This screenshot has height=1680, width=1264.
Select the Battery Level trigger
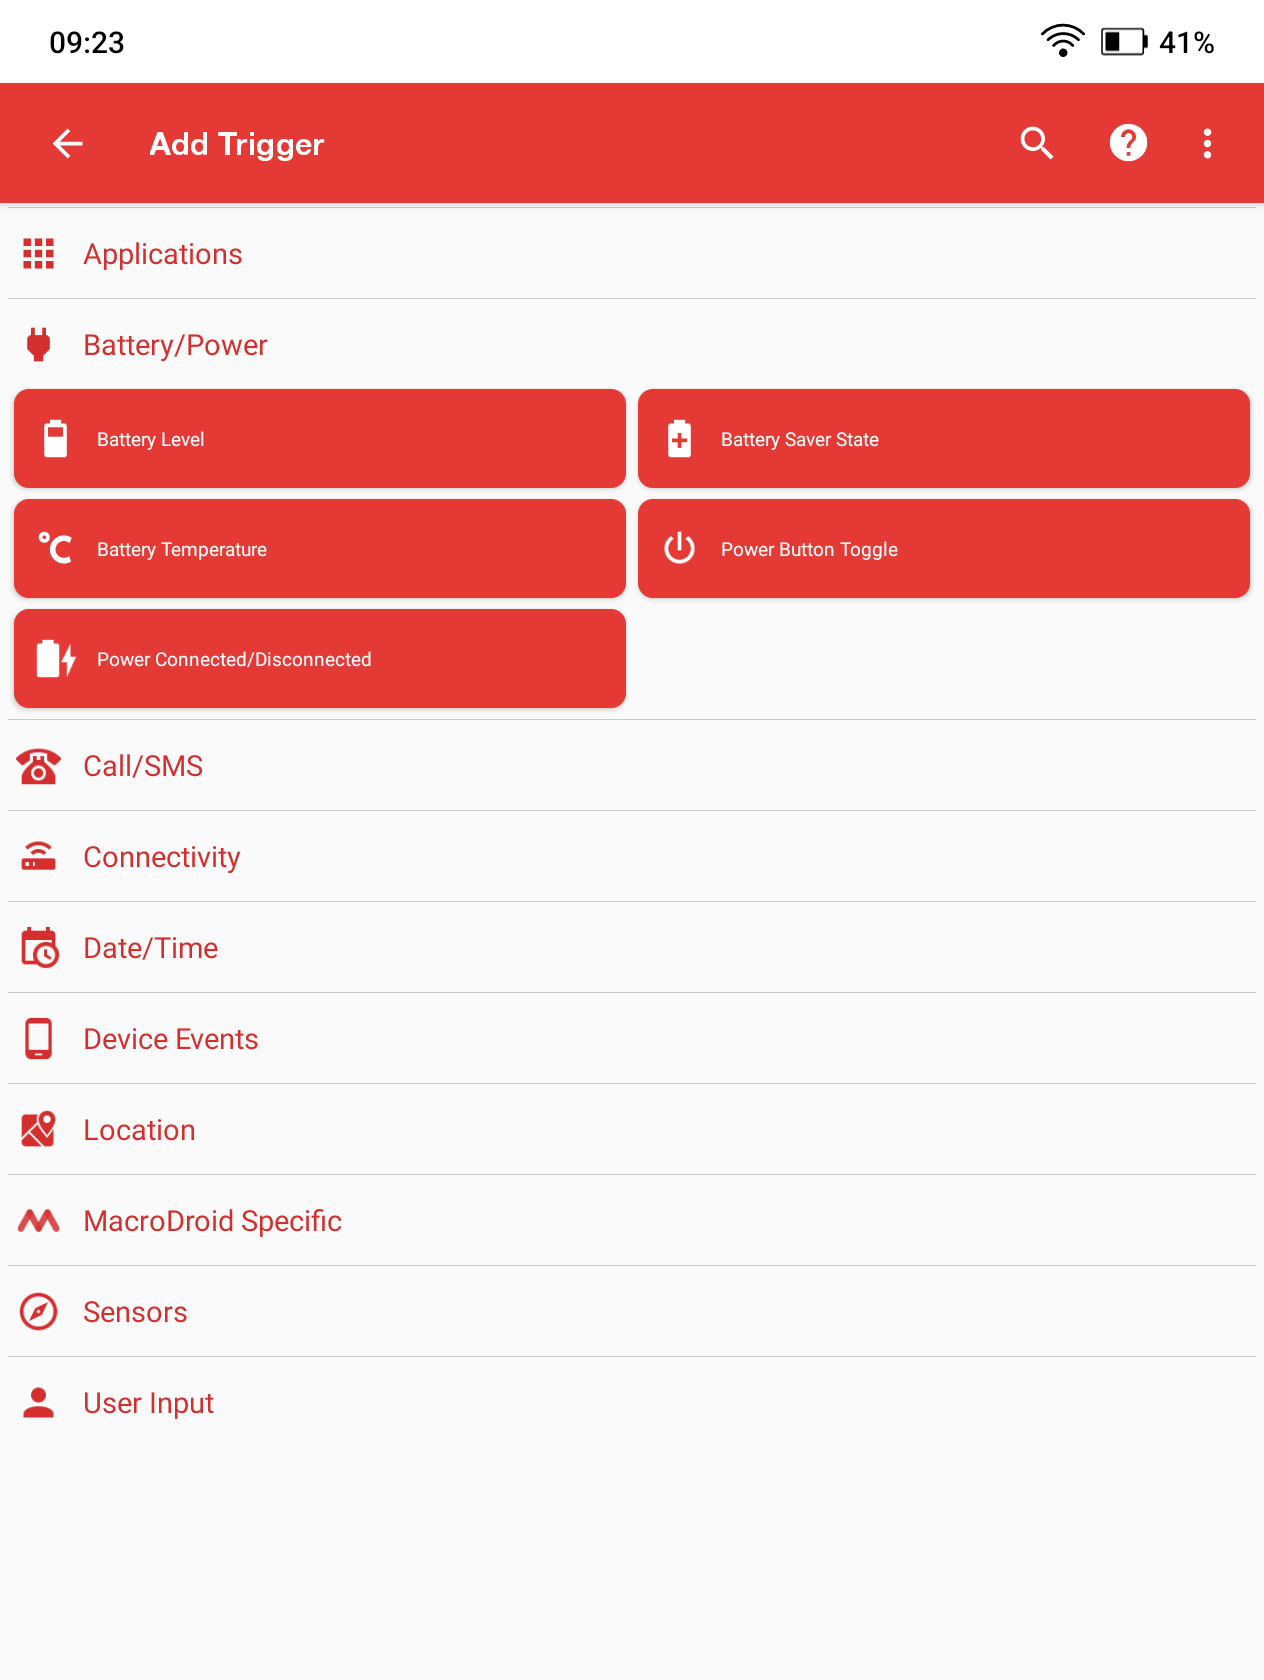point(320,439)
